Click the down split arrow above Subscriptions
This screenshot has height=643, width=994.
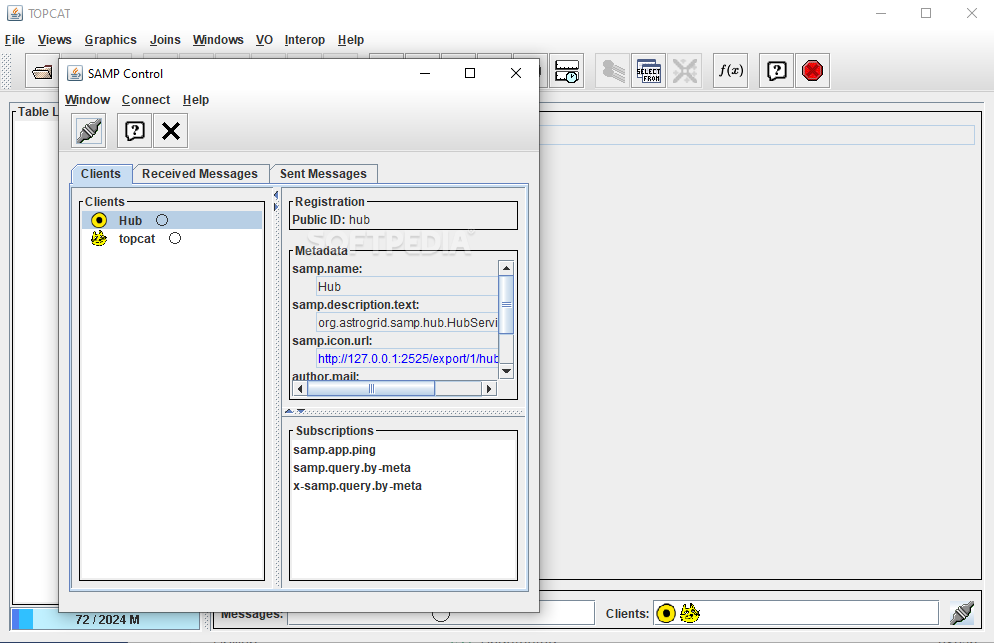[301, 411]
